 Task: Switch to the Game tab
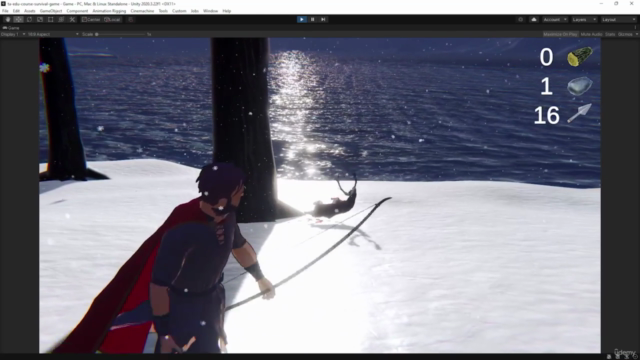(x=11, y=28)
